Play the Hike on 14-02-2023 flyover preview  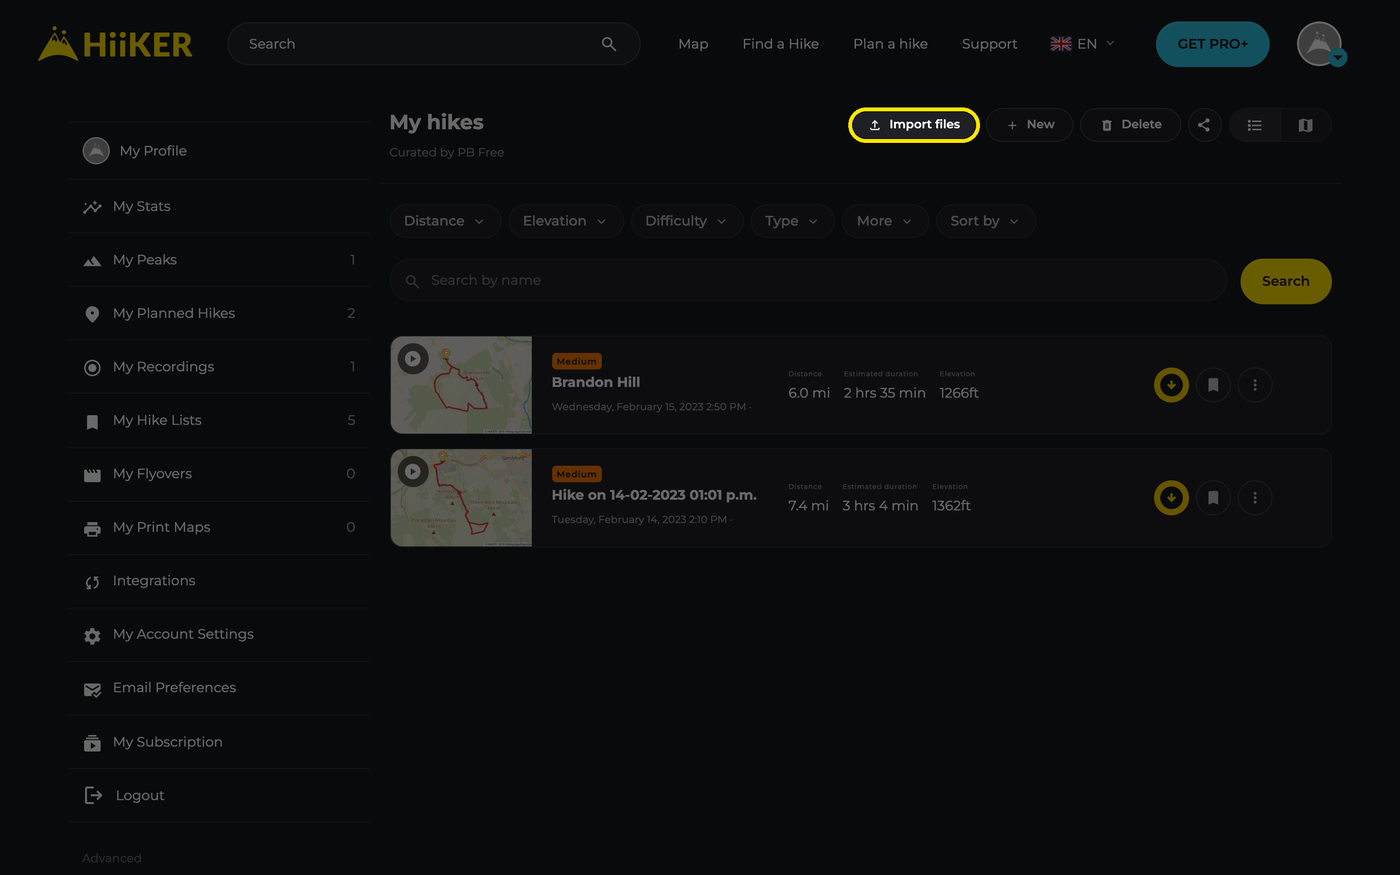coord(413,471)
